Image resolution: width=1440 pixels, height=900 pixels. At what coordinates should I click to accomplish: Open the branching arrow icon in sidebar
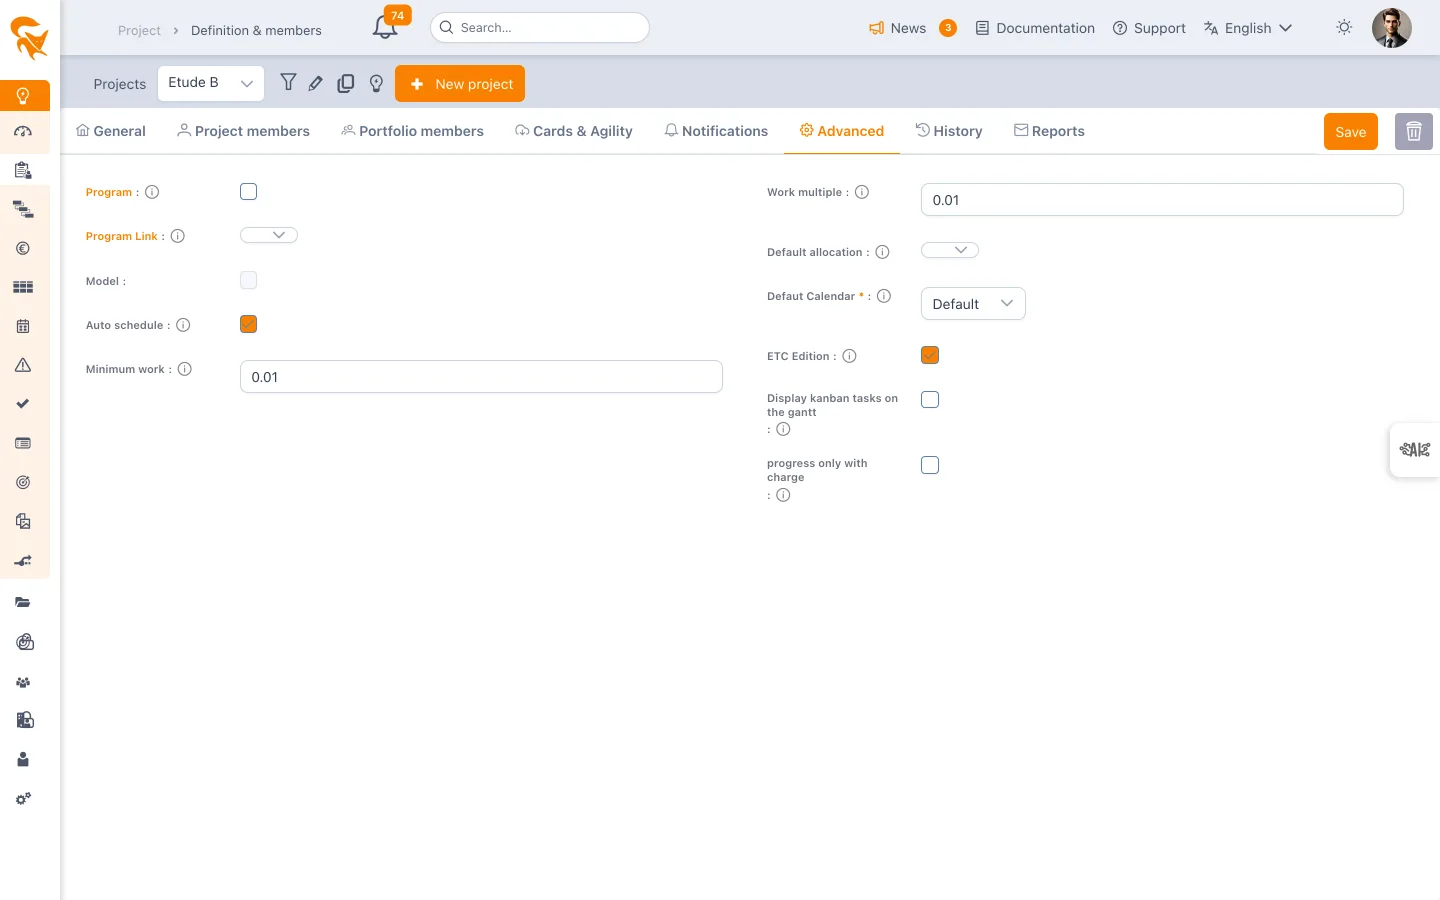(23, 561)
